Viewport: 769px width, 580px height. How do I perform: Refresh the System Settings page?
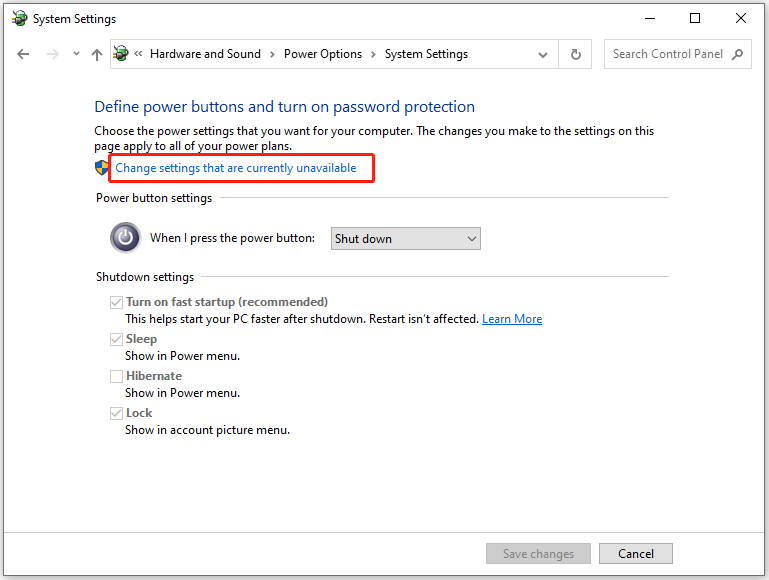coord(575,54)
